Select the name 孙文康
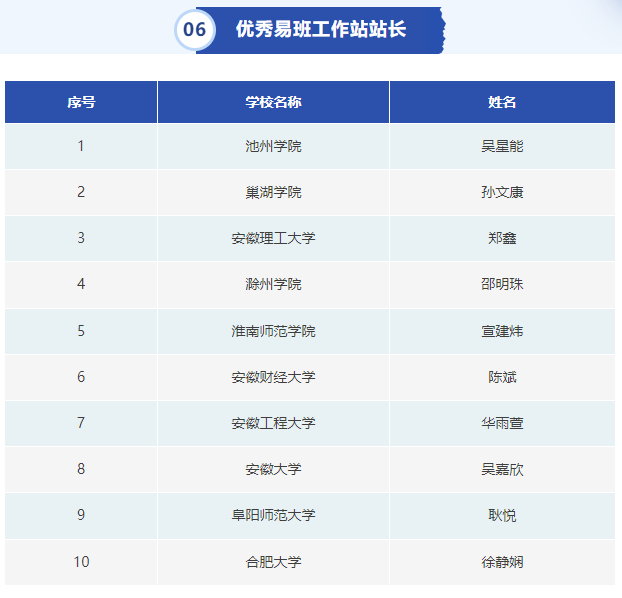Screen dimensions: 622x598 tap(502, 192)
